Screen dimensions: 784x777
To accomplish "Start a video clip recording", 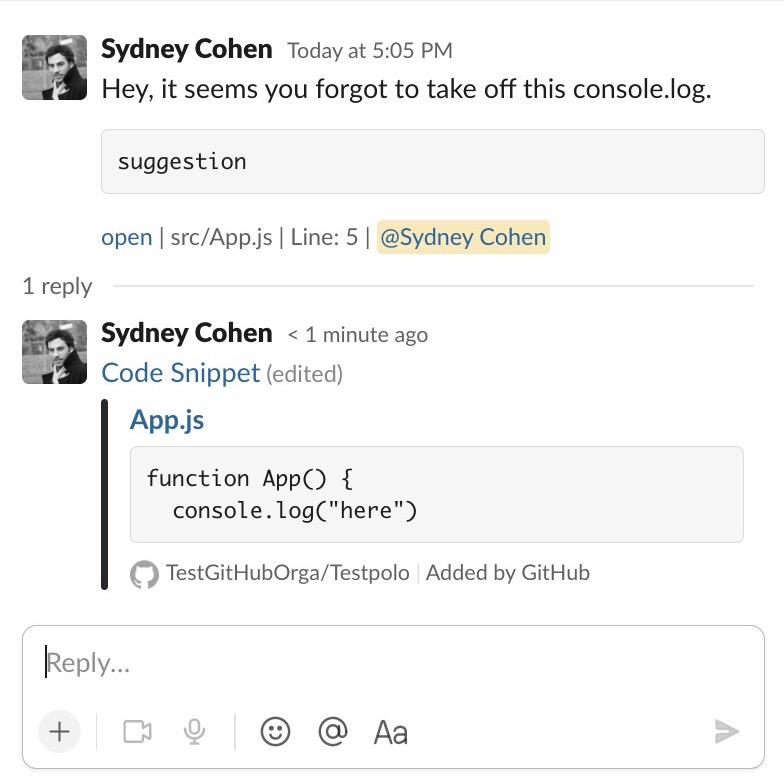I will [x=138, y=732].
